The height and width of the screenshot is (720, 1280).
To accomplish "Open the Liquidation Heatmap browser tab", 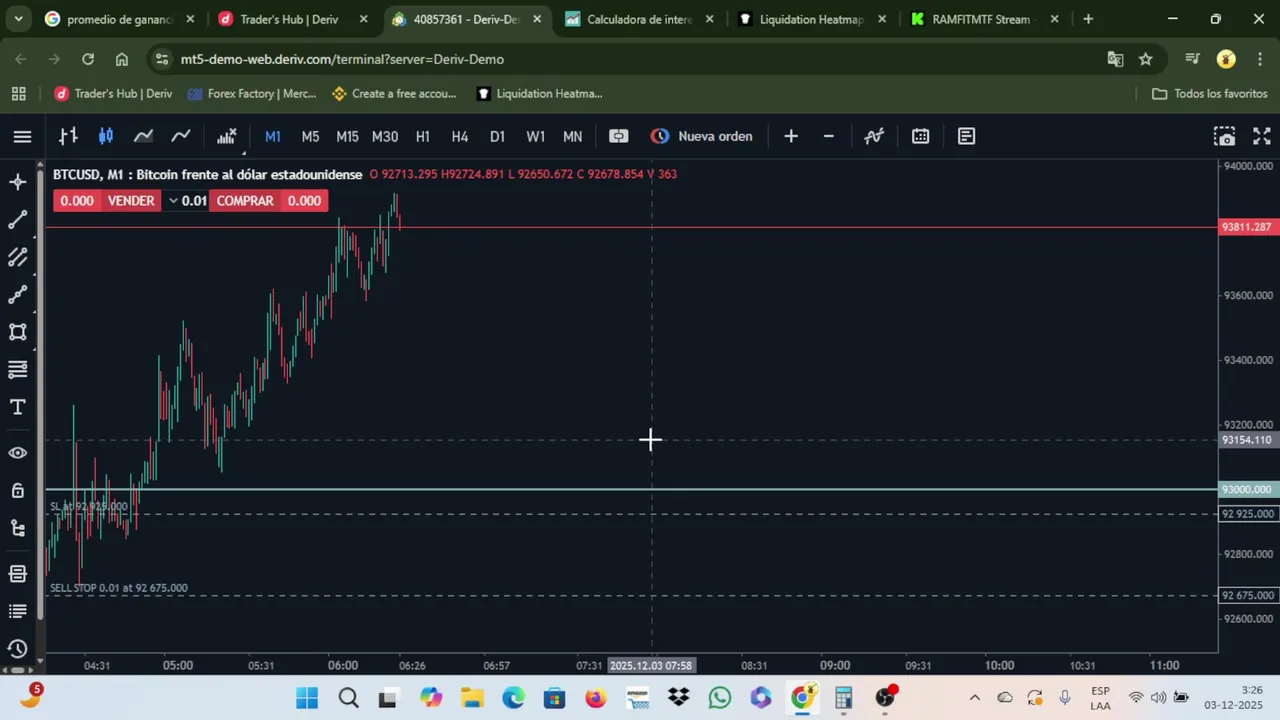I will coord(812,19).
